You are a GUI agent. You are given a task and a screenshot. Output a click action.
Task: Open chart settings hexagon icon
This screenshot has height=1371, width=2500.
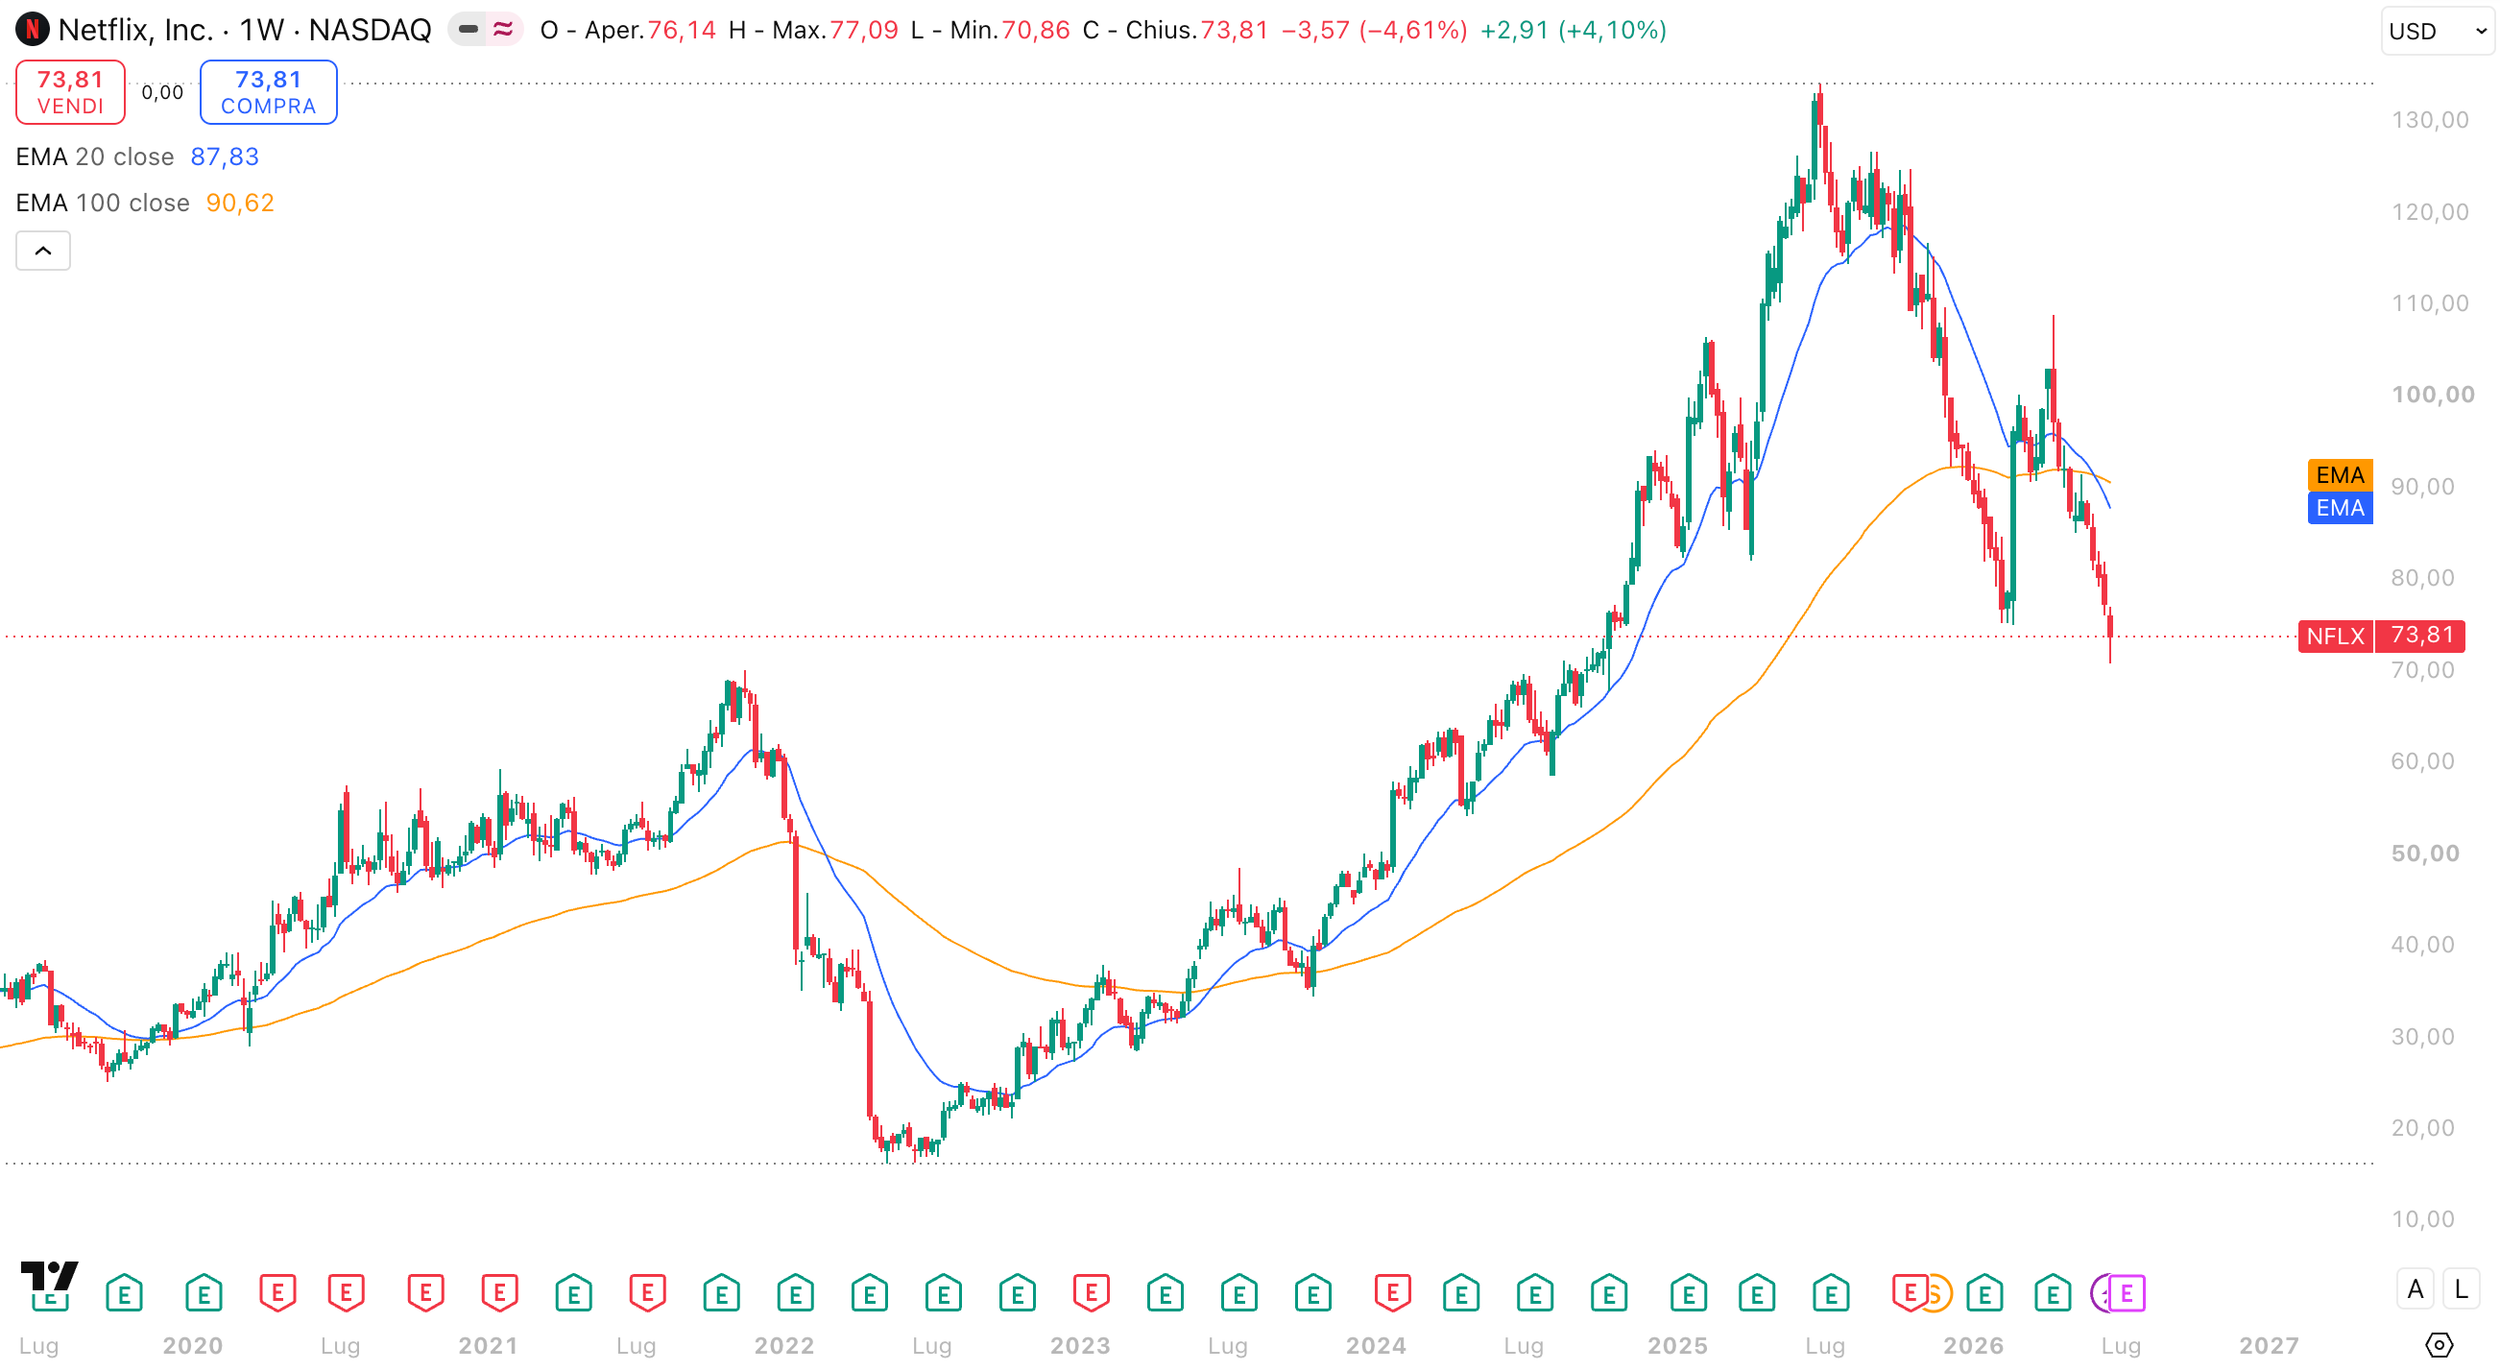click(2439, 1345)
